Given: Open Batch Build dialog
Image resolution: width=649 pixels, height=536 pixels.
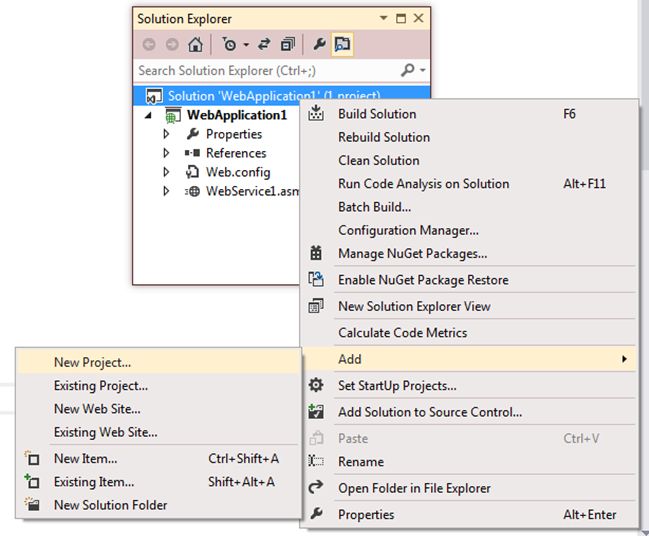Looking at the screenshot, I should 469,207.
